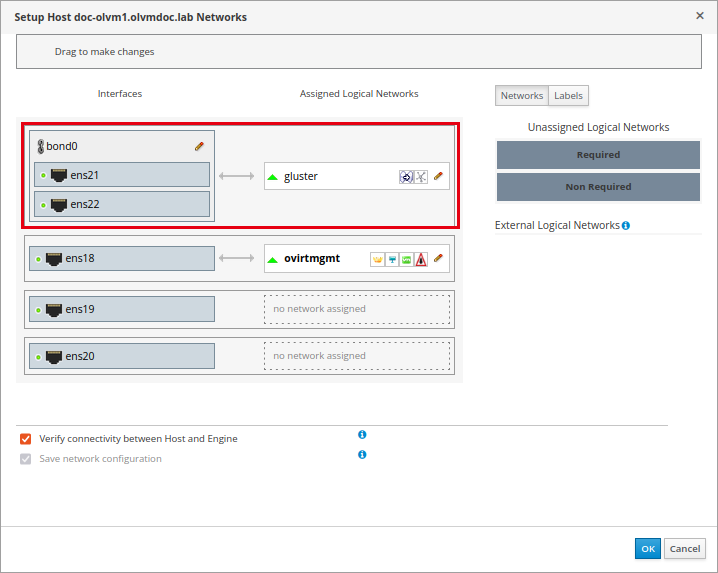
Task: Select the ens18 interface row
Action: 122,258
